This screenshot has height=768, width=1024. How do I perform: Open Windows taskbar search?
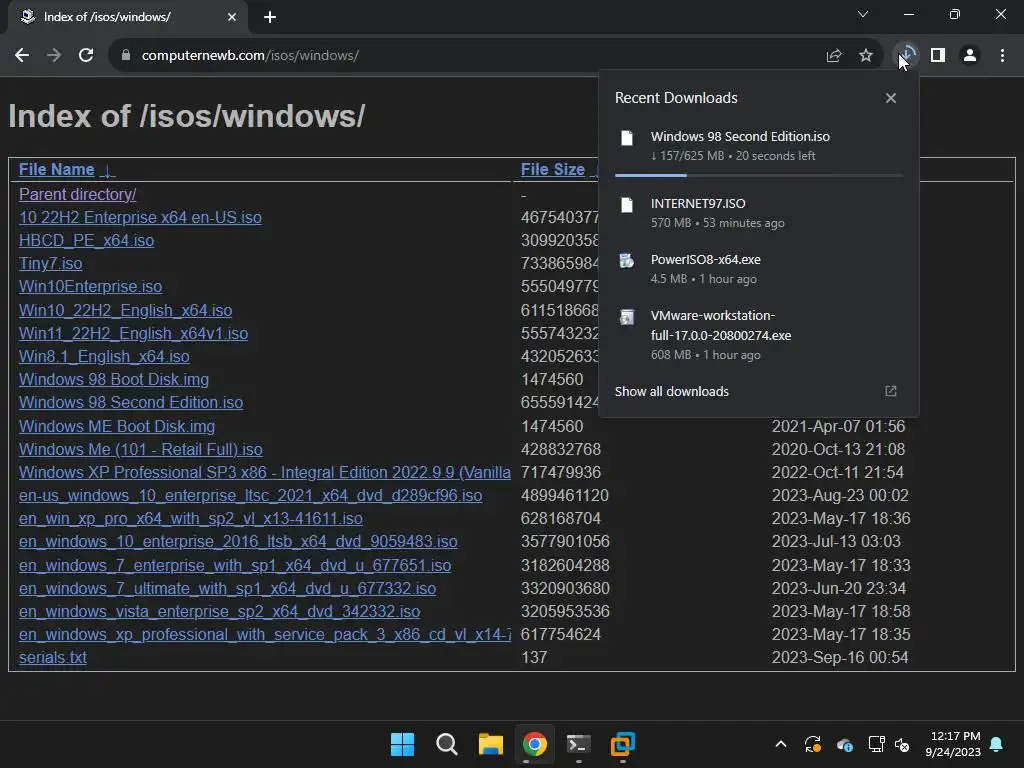[x=447, y=744]
